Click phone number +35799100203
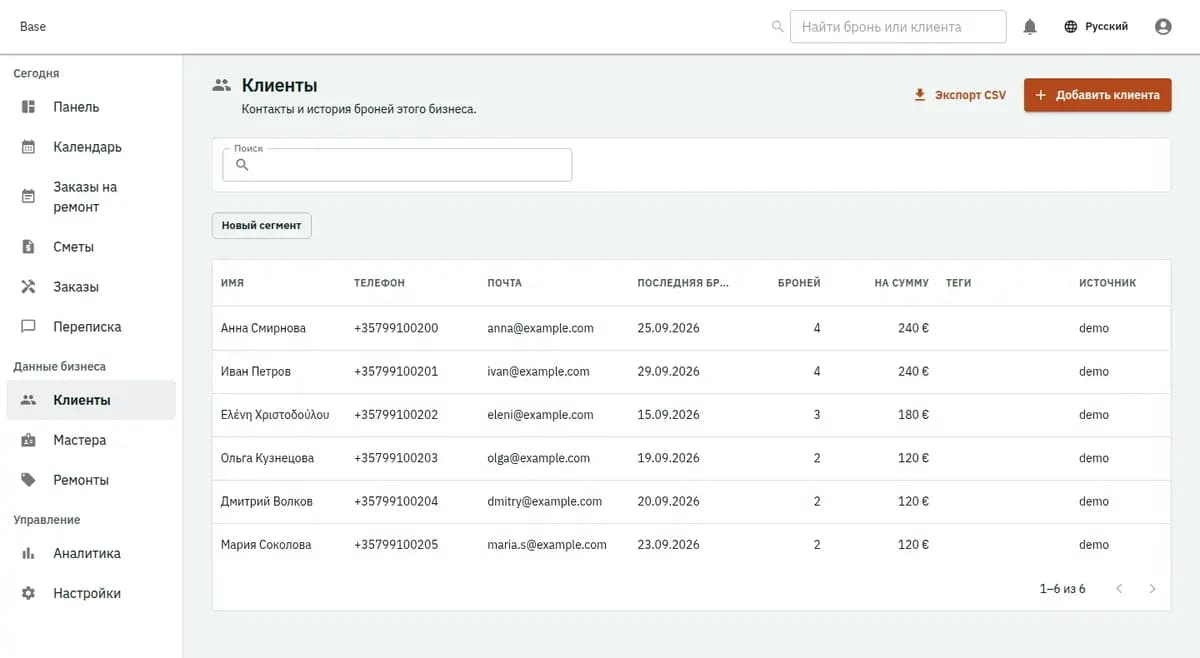The height and width of the screenshot is (658, 1200). coord(396,458)
